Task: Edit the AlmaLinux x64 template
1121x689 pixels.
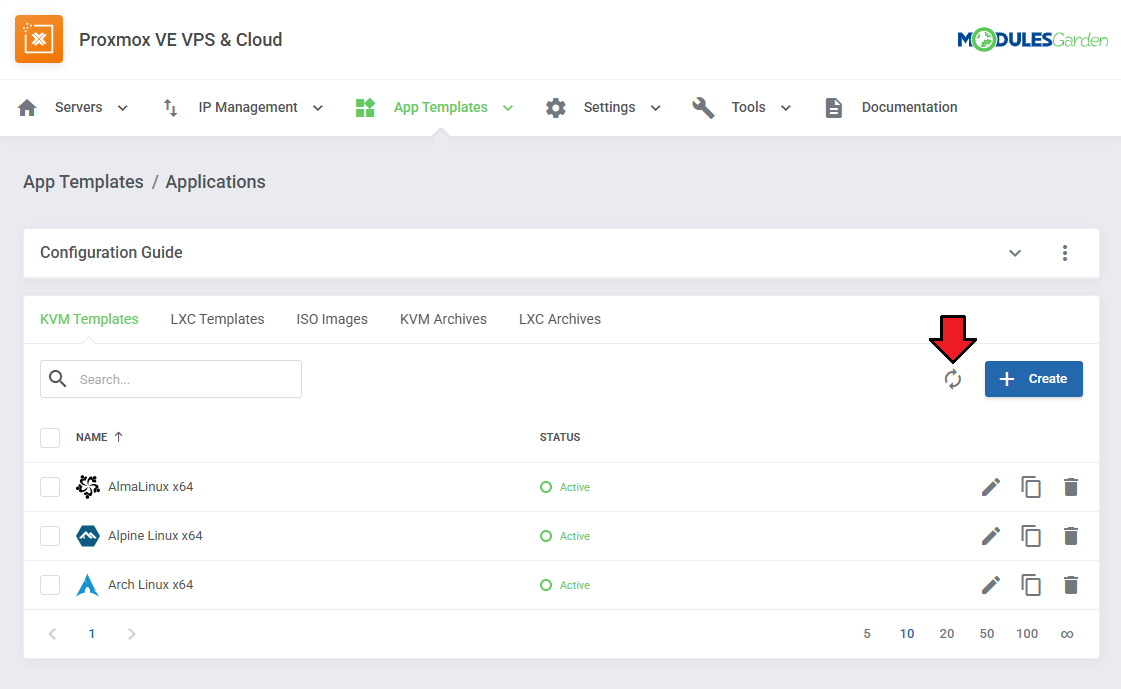Action: pos(990,487)
